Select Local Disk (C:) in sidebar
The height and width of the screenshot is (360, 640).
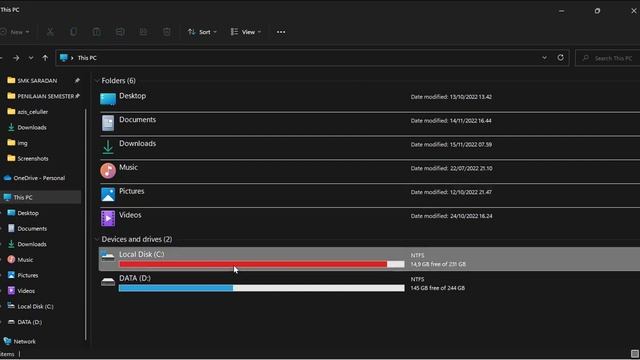point(35,306)
